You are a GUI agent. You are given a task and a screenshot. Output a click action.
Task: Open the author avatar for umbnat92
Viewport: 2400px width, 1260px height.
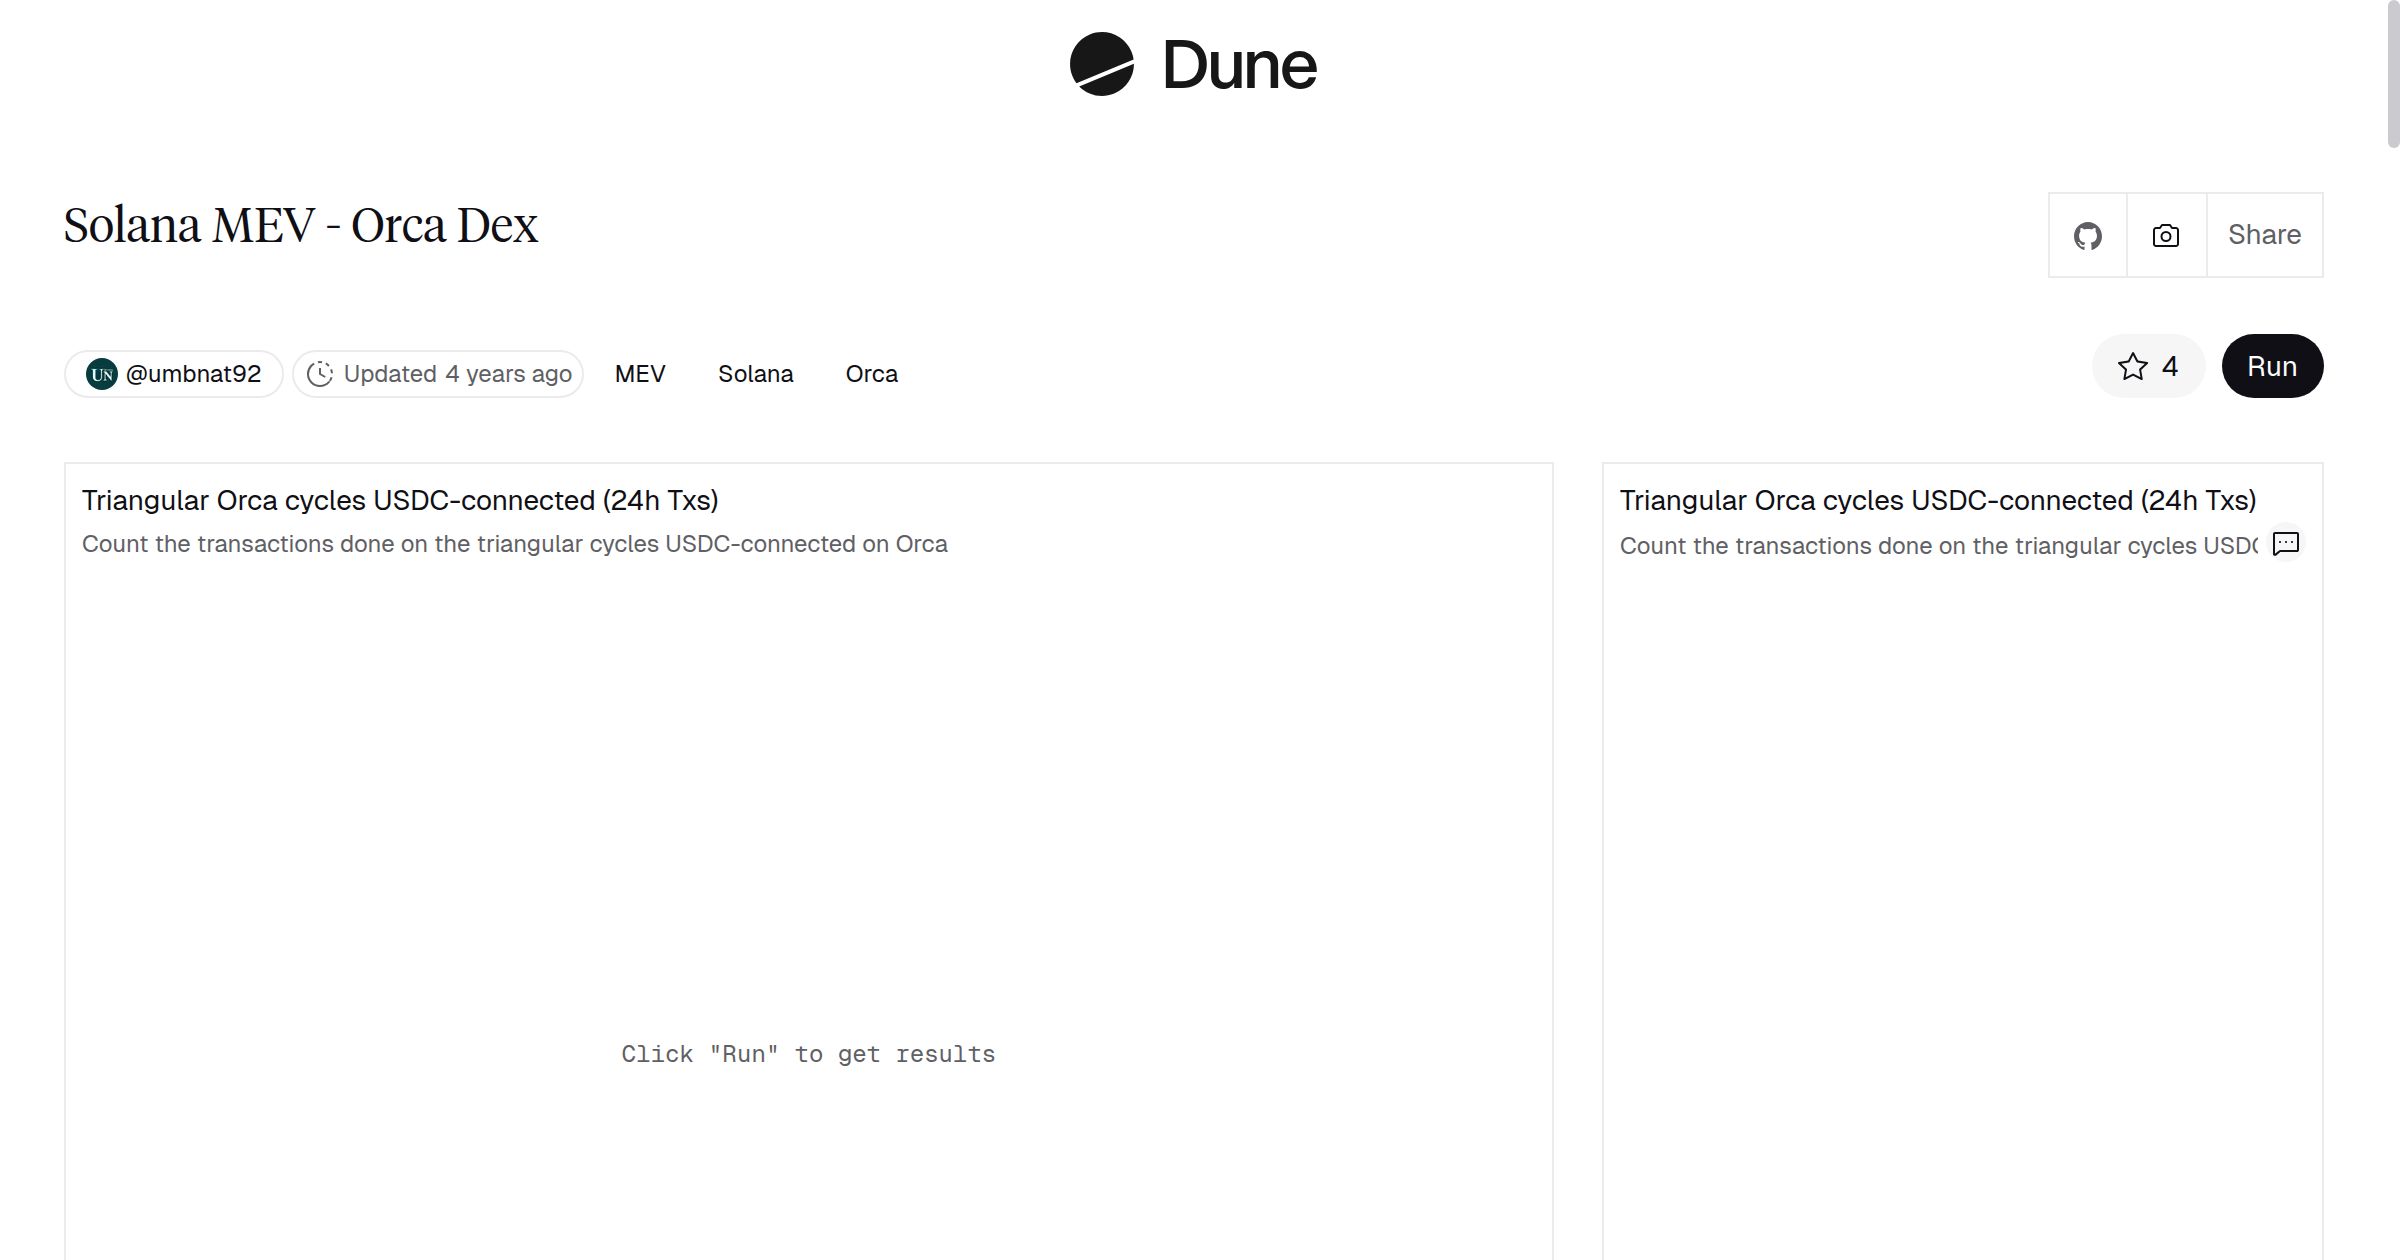(x=102, y=374)
